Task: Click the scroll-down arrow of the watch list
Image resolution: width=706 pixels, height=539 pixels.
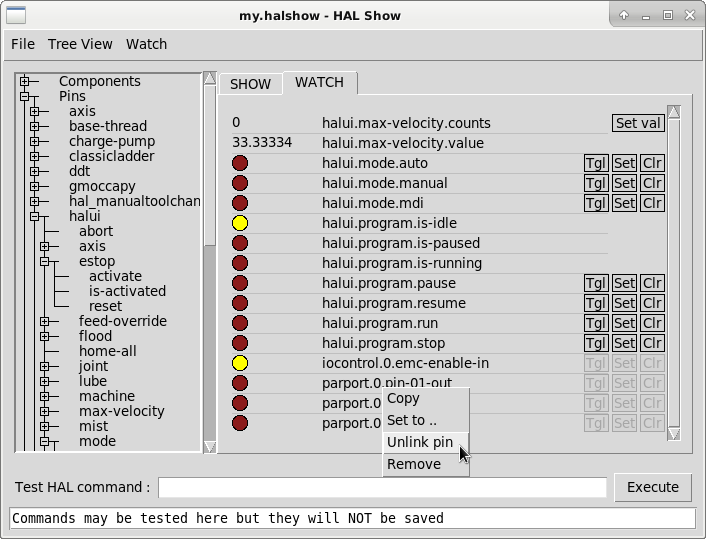Action: 673,433
